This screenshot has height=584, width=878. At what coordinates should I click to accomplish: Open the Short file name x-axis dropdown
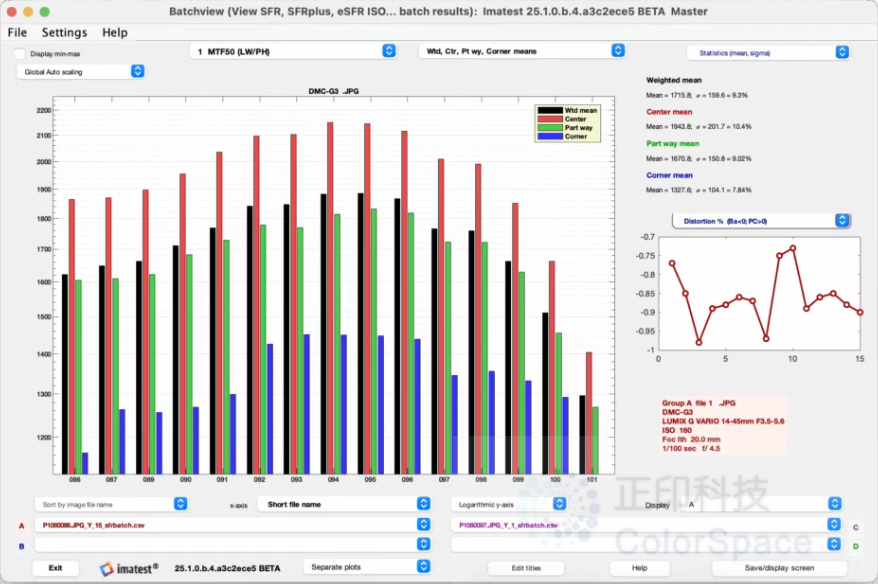tap(344, 504)
